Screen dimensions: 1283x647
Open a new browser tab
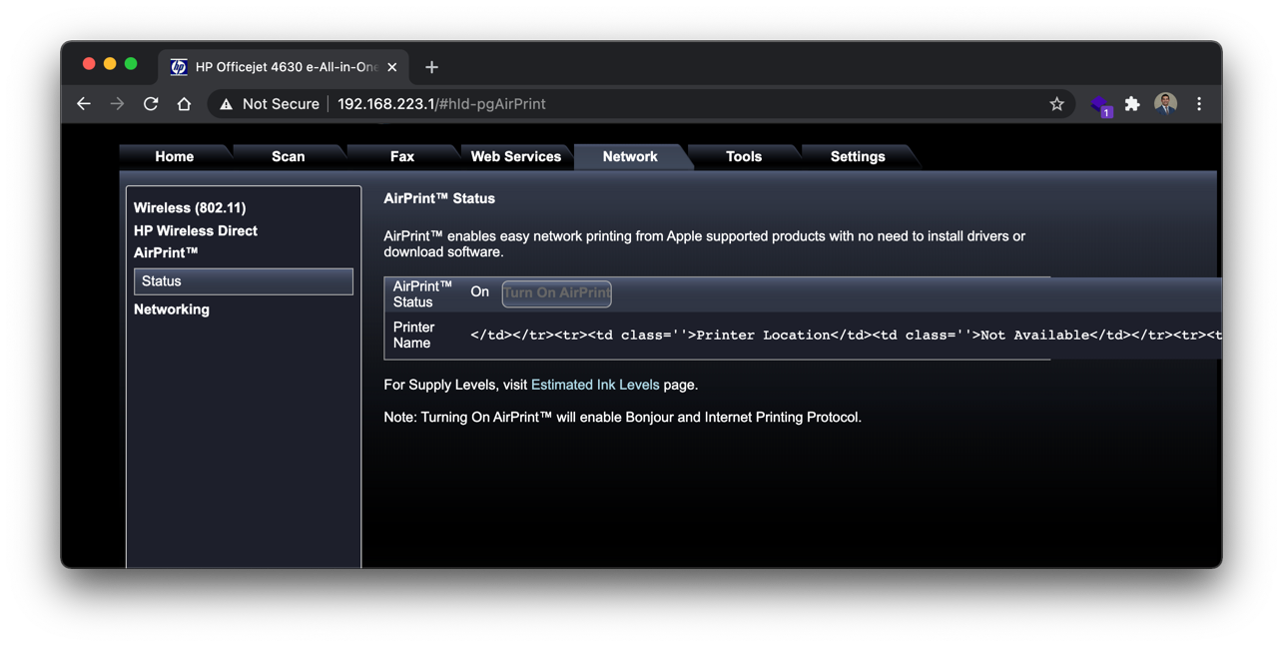click(x=432, y=67)
